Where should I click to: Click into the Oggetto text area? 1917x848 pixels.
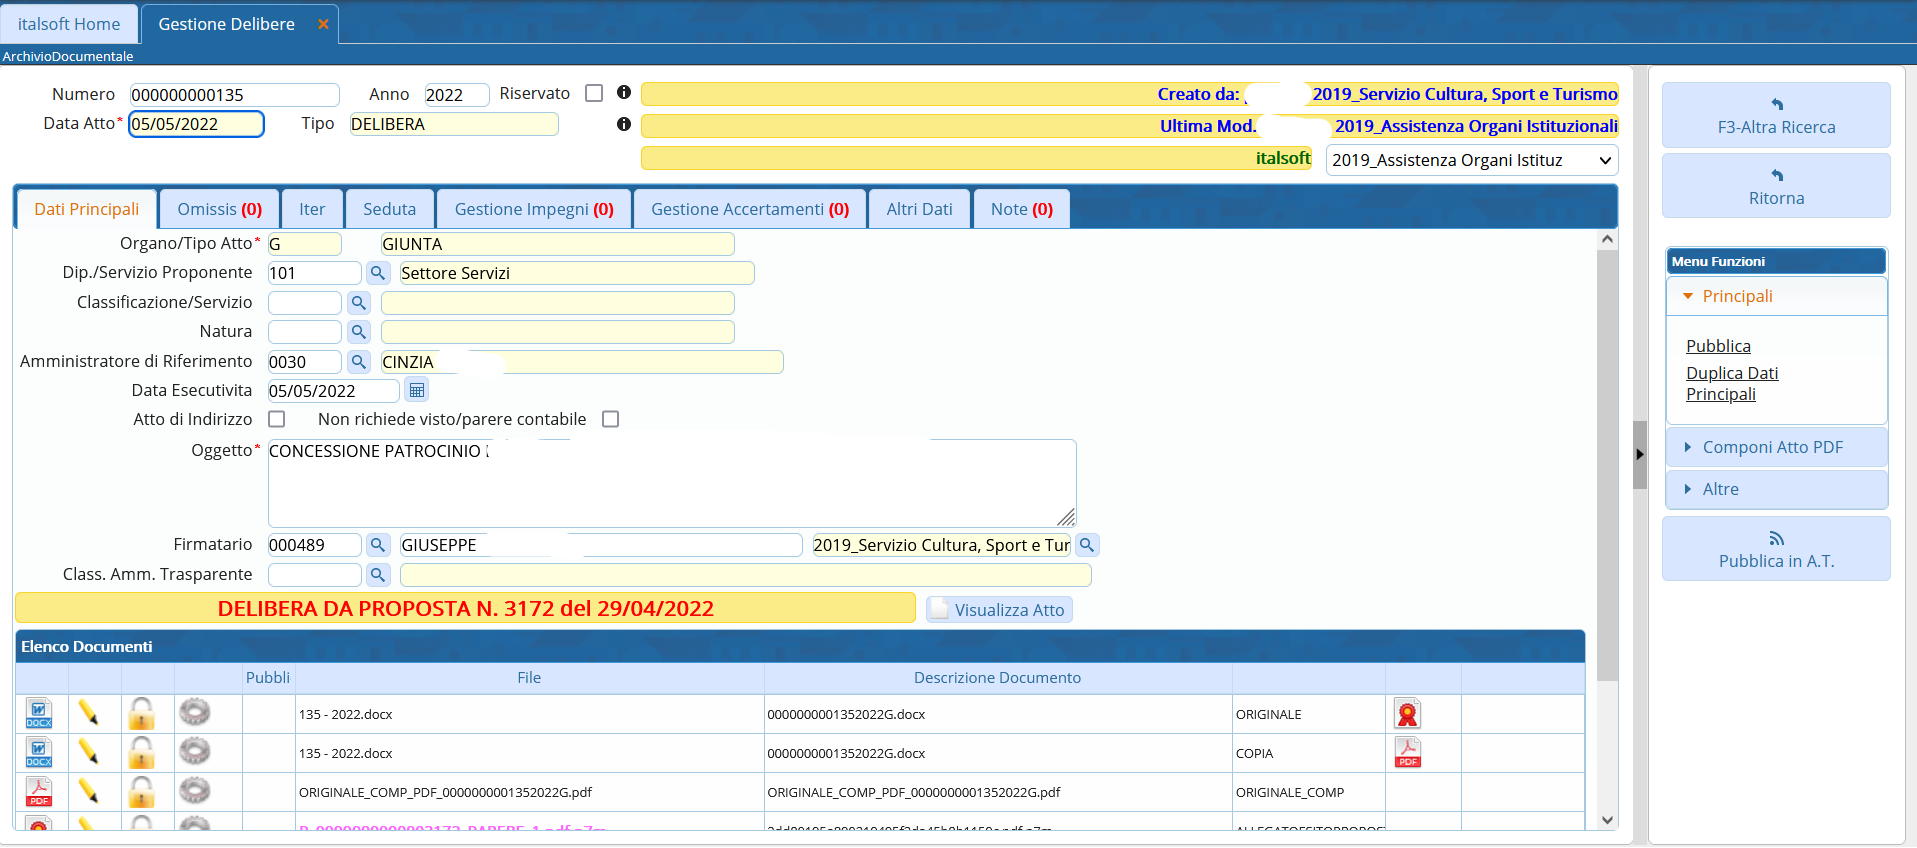(670, 483)
